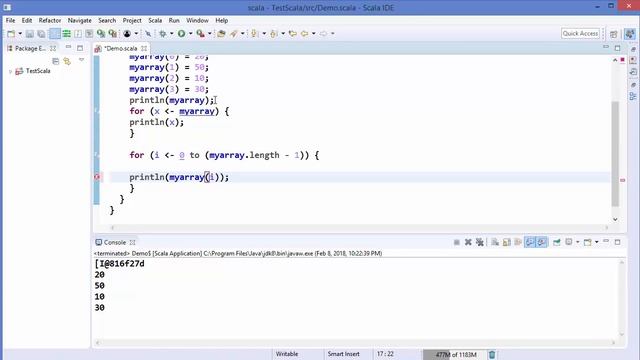Click the Open Console icon

pyautogui.click(x=588, y=242)
